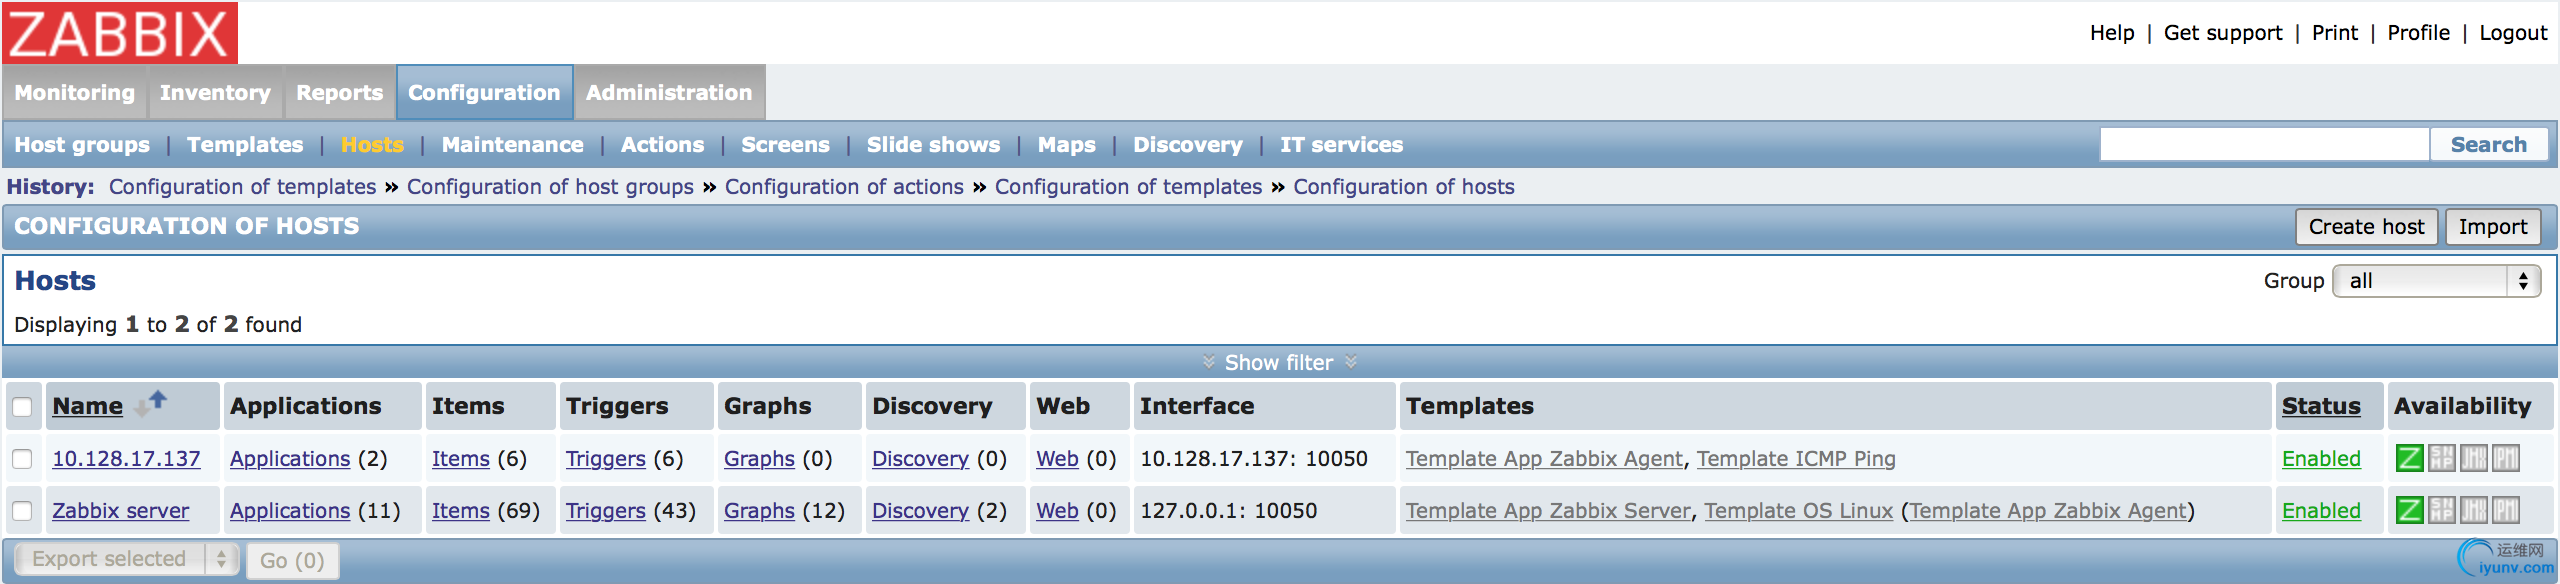Open the Templates submenu item
Viewport: 2560px width, 584px height.
coord(245,145)
